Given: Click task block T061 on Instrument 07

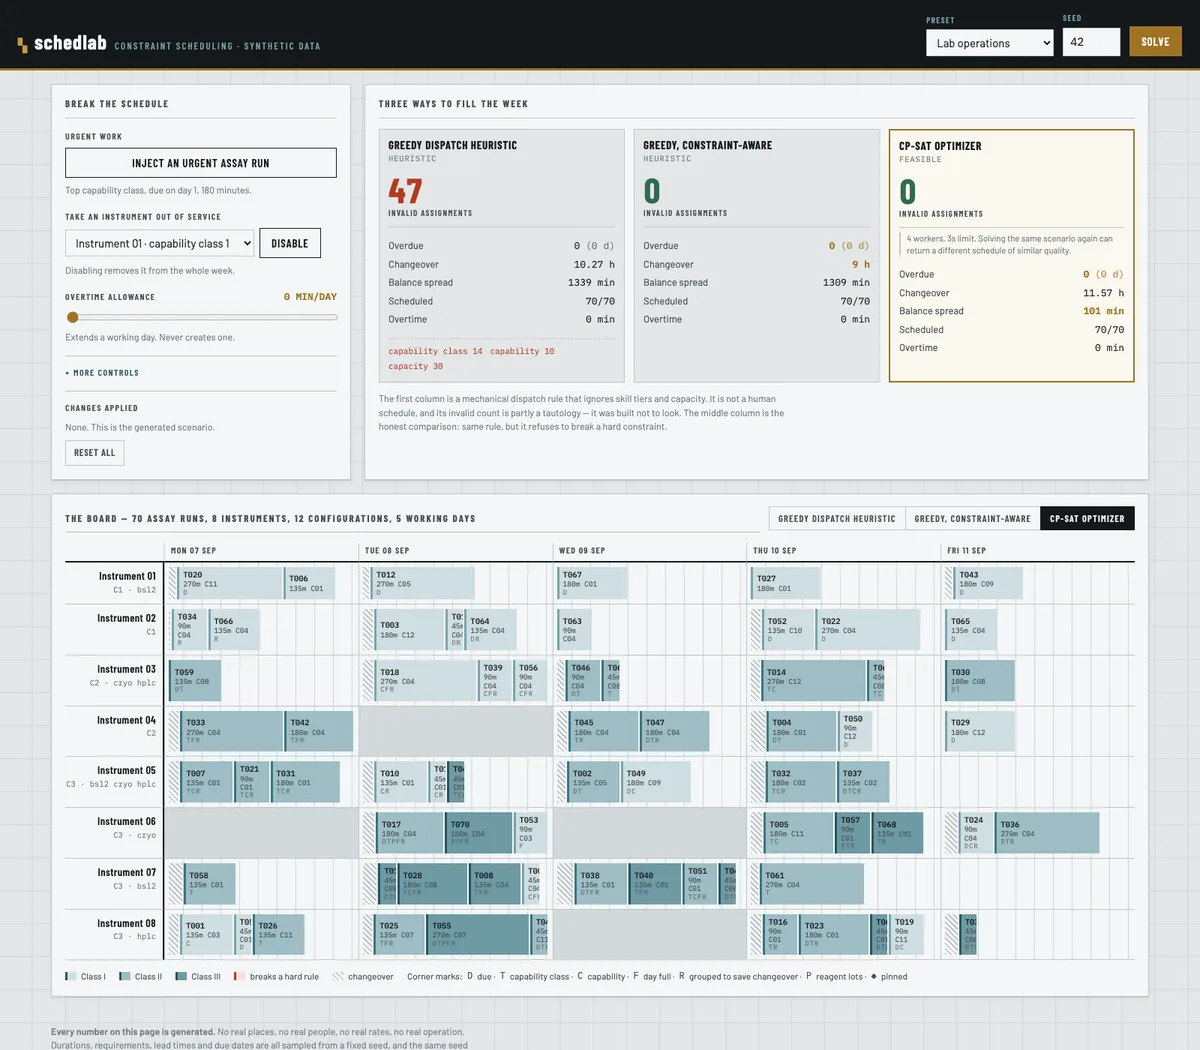Looking at the screenshot, I should (813, 884).
